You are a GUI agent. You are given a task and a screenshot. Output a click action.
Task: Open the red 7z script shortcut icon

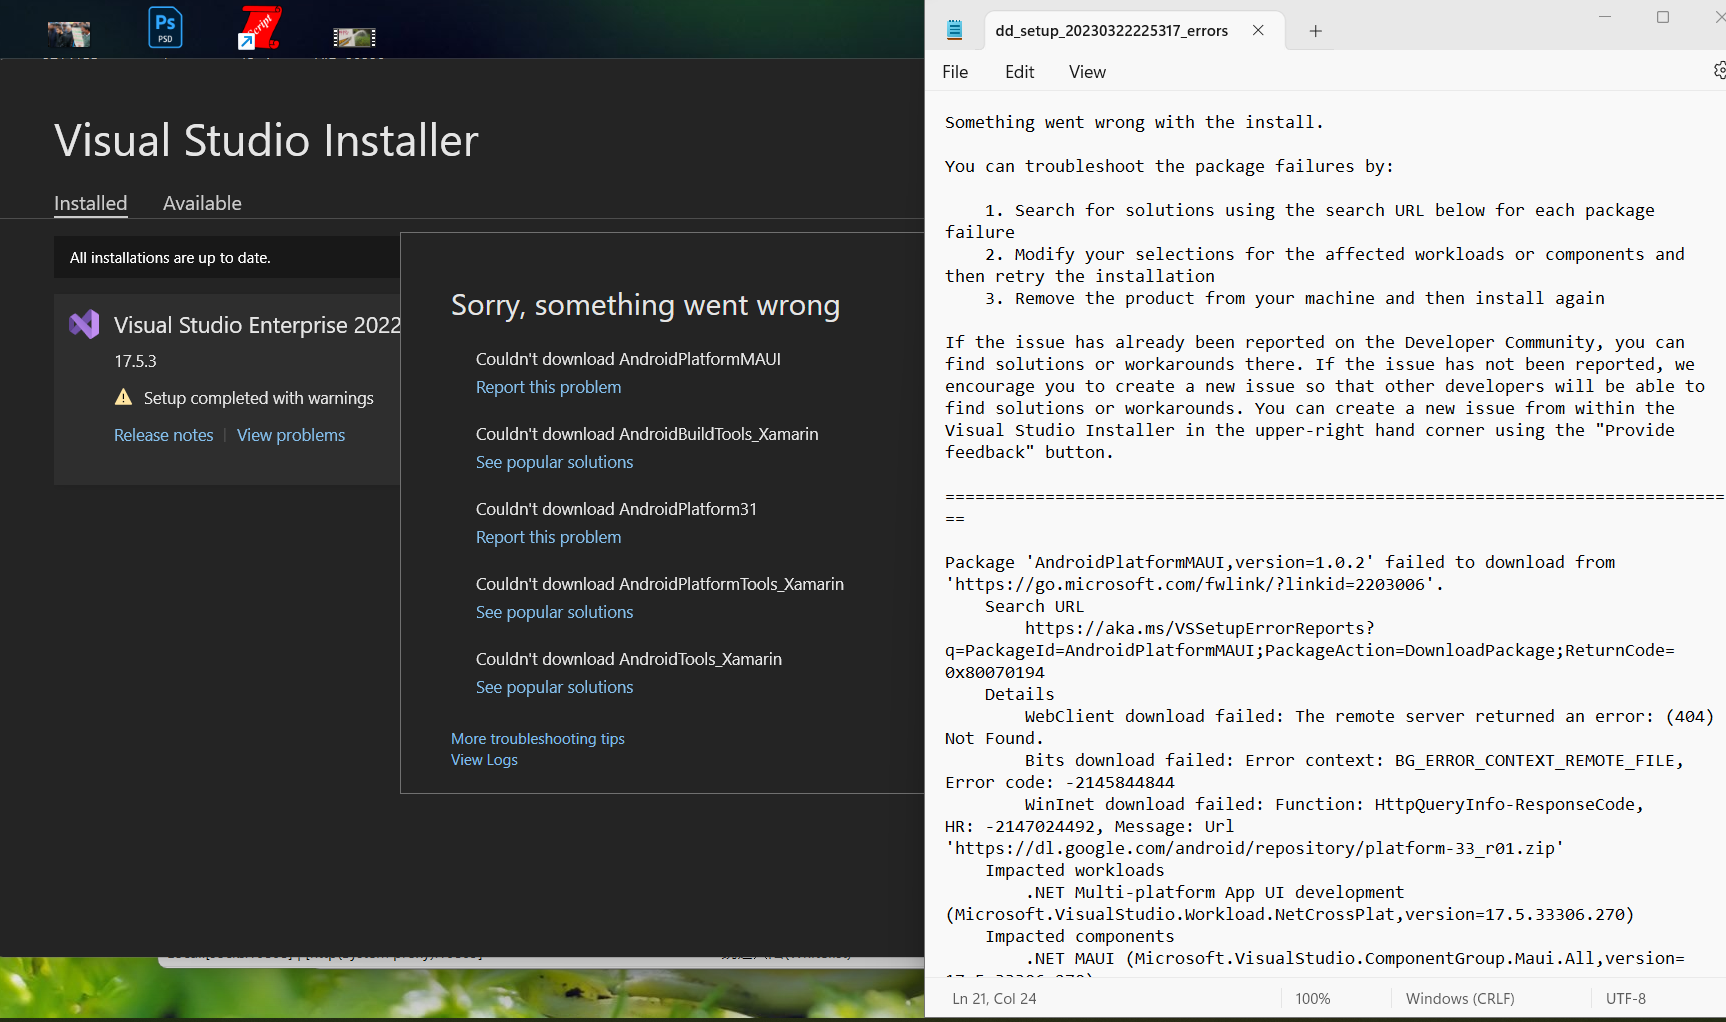pos(260,27)
